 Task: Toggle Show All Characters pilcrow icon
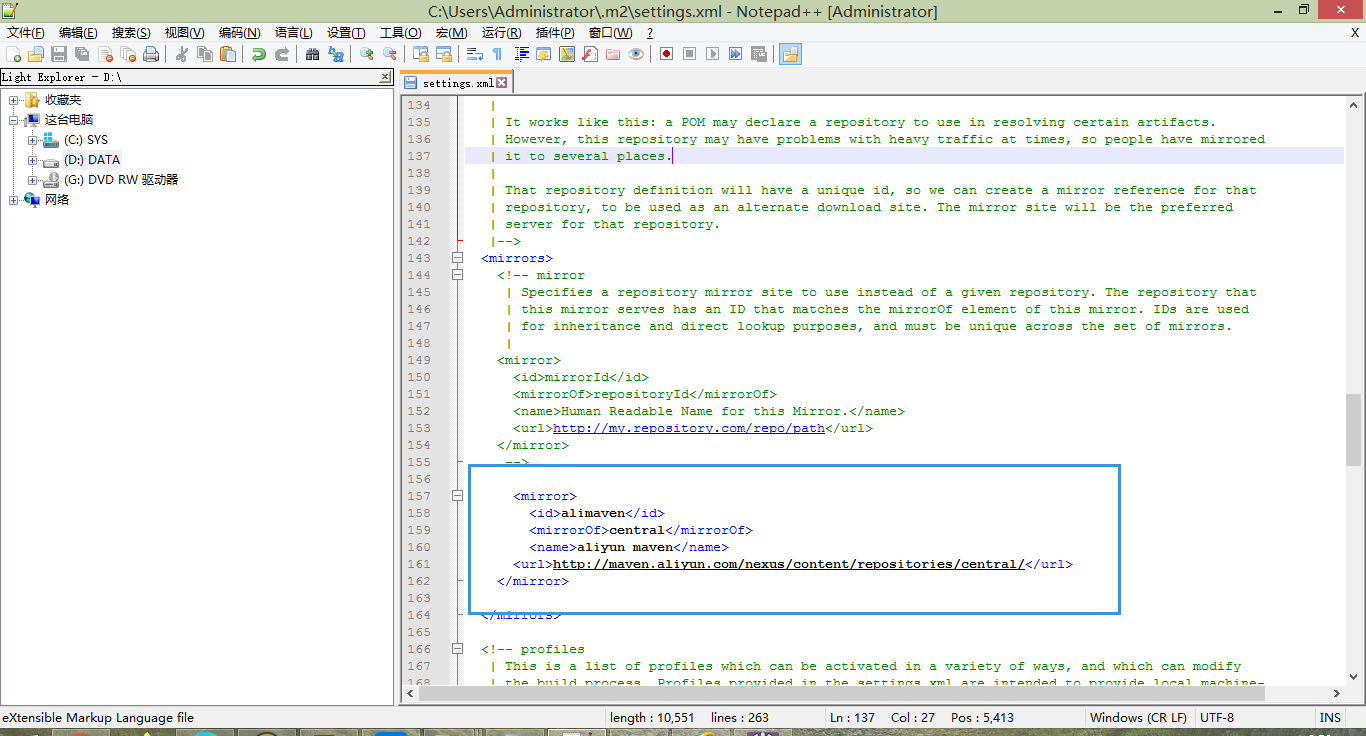497,54
